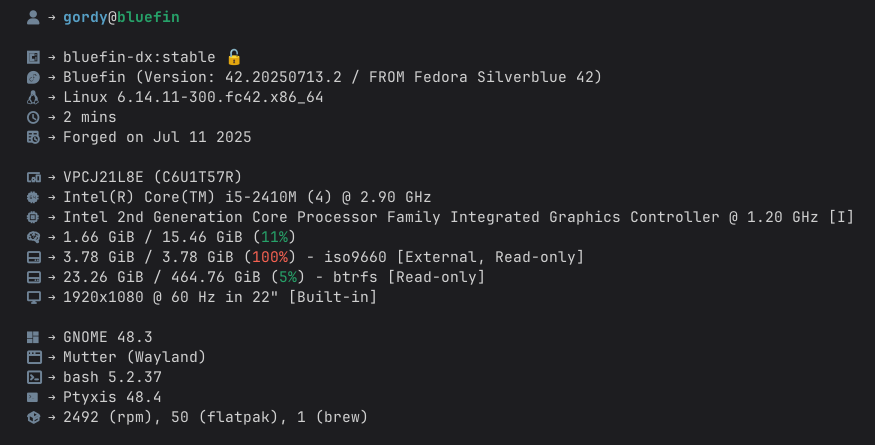
Task: Click the CPU chip icon for Intel i5-2410M
Action: click(33, 197)
